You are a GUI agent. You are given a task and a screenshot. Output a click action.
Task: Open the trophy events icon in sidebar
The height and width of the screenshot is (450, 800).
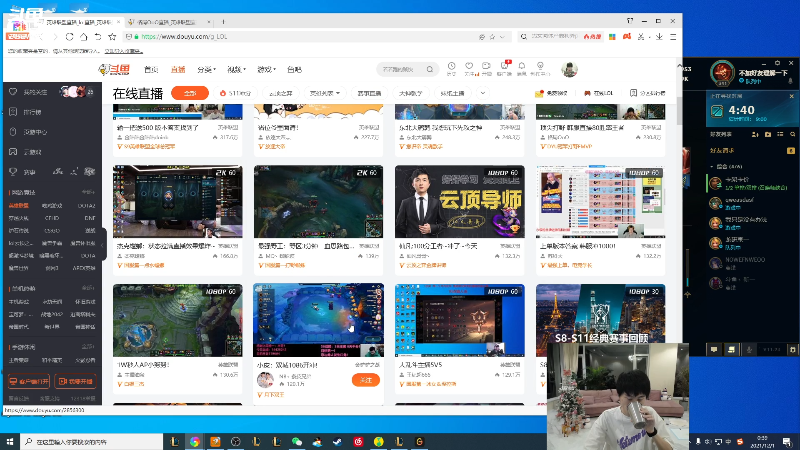coord(13,172)
